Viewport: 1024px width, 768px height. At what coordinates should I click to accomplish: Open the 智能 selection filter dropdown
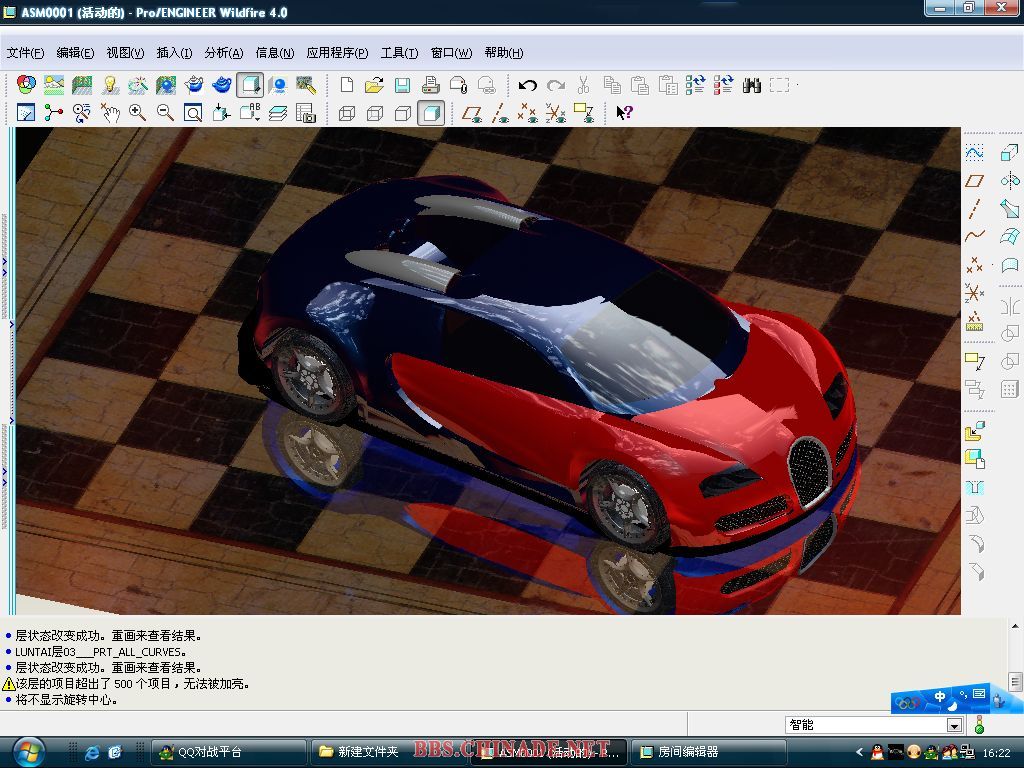coord(954,725)
